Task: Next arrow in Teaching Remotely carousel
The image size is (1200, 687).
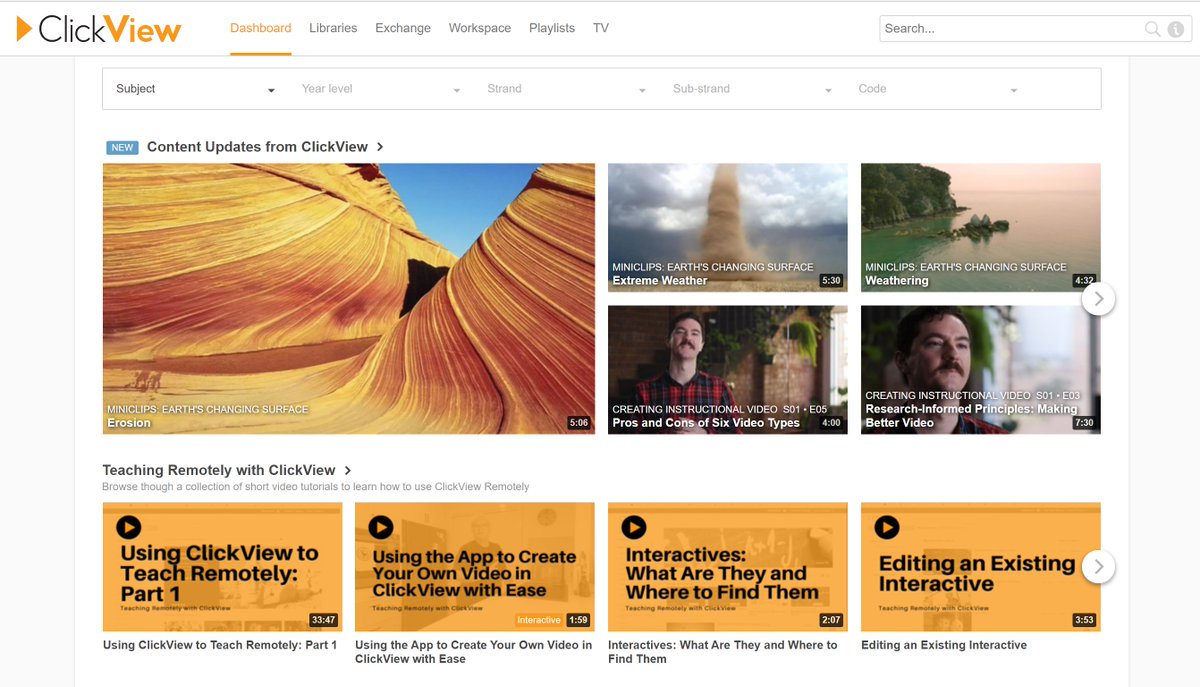Action: [1098, 567]
